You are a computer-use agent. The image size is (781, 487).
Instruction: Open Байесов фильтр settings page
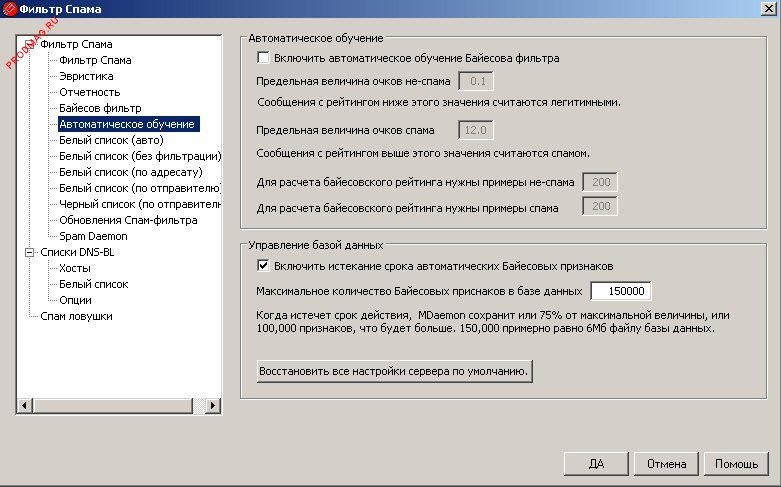coord(100,108)
